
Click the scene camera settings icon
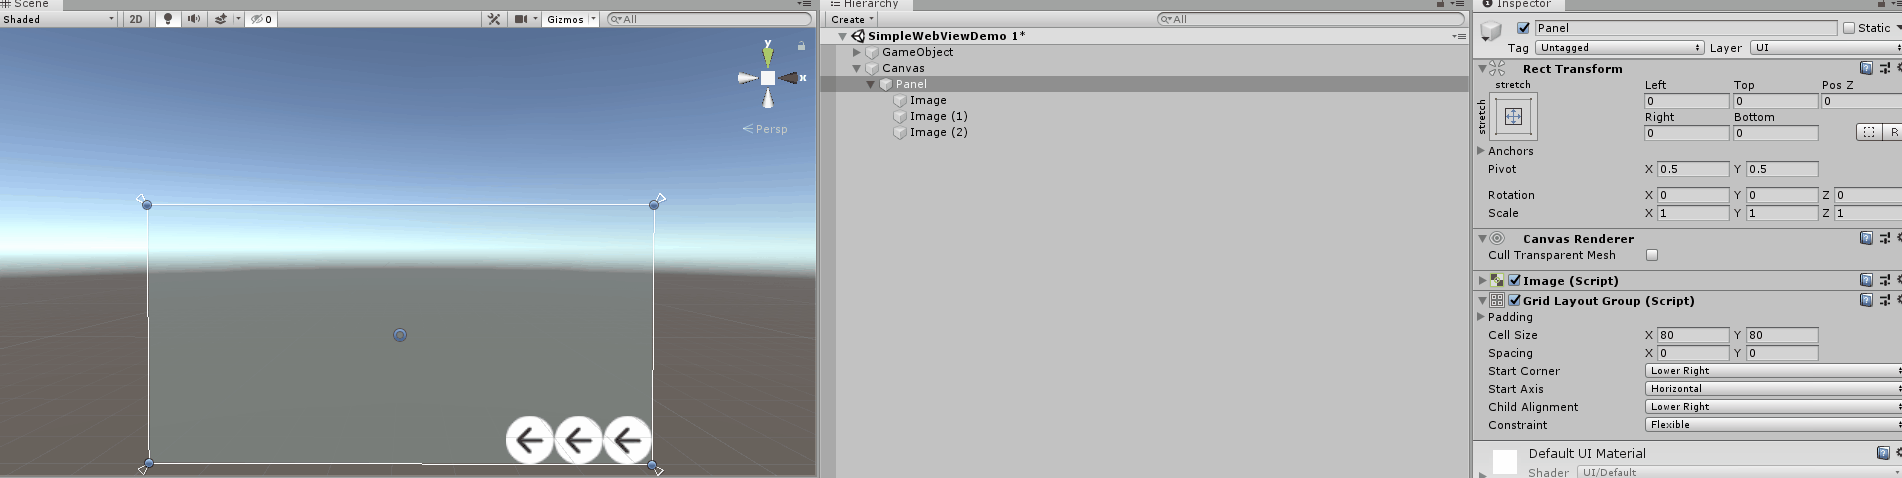521,19
